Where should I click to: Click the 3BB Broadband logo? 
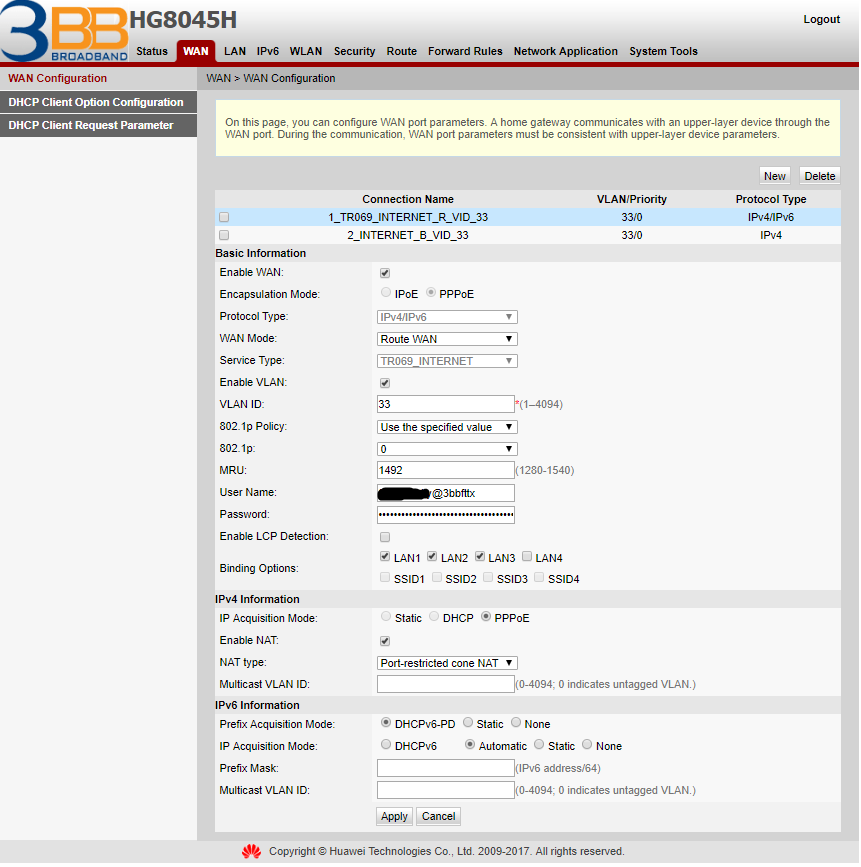63,32
